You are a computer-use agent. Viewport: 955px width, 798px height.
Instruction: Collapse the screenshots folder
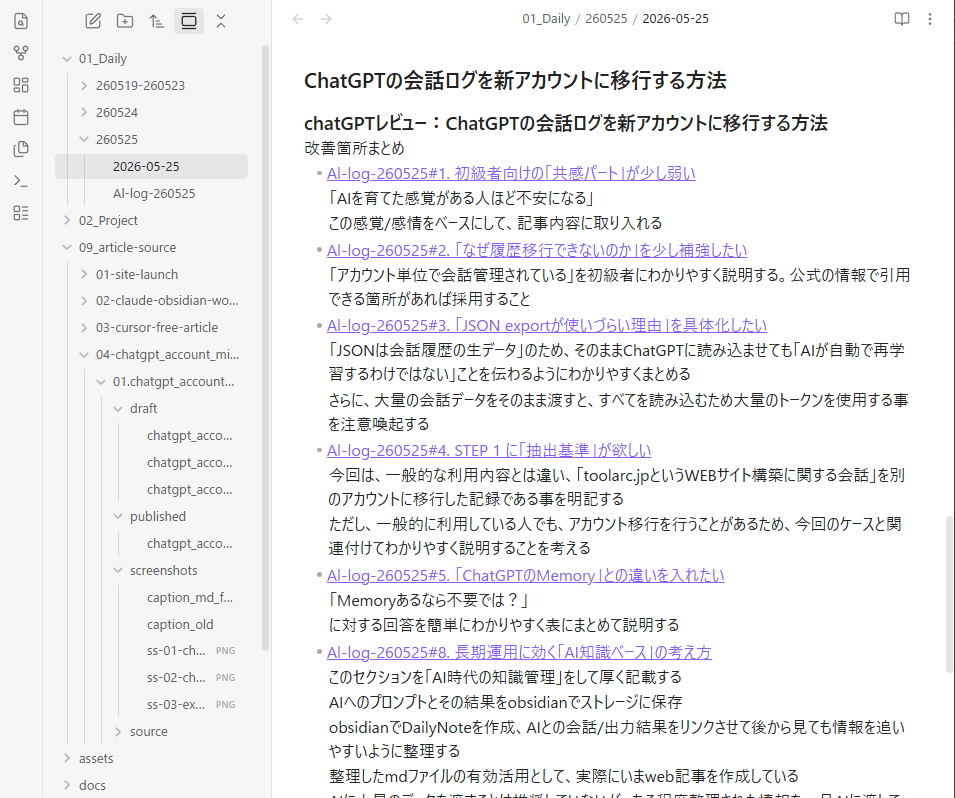pyautogui.click(x=118, y=570)
